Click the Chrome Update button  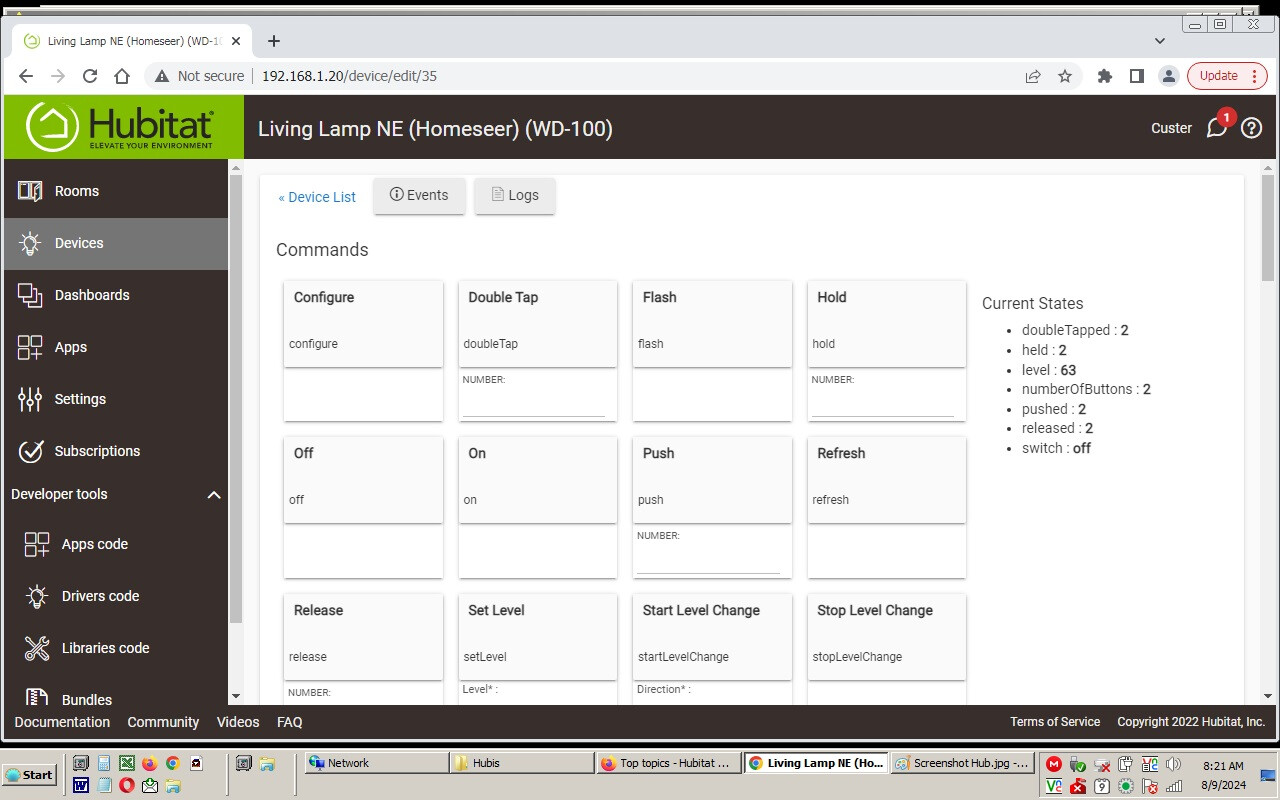(1227, 76)
